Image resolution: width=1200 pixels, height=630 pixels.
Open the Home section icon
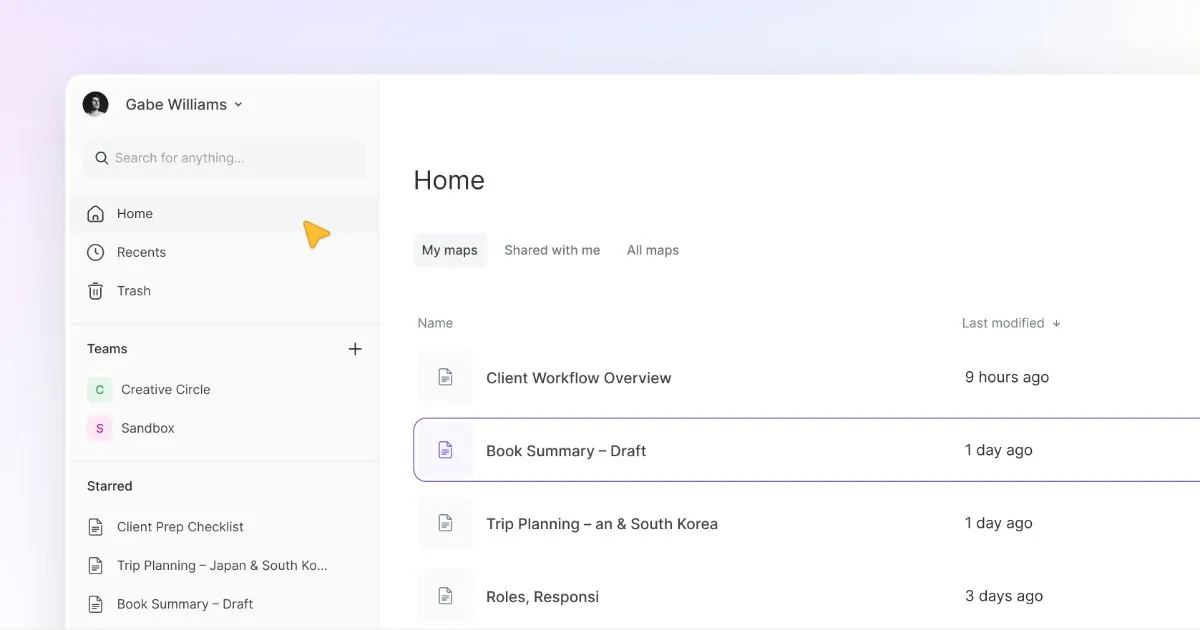[95, 213]
